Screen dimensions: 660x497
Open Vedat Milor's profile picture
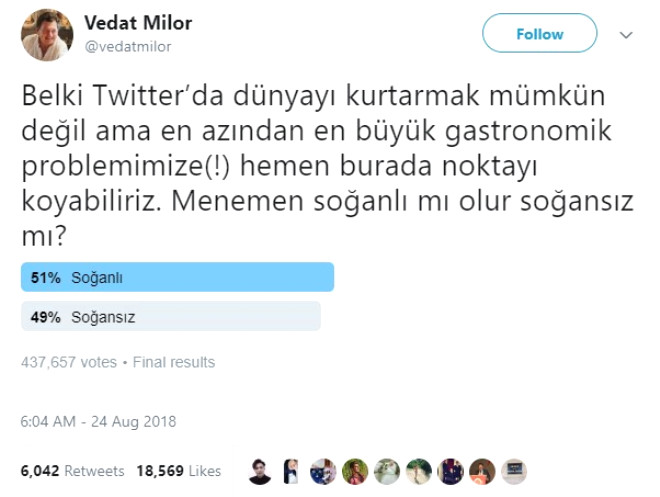[x=46, y=35]
